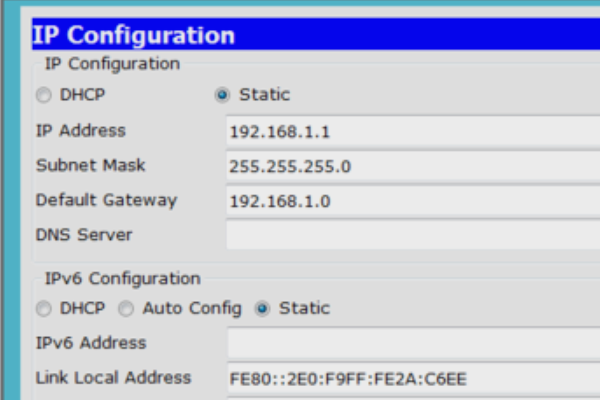
Task: Choose the Auto Config IPv6 option
Action: [127, 309]
